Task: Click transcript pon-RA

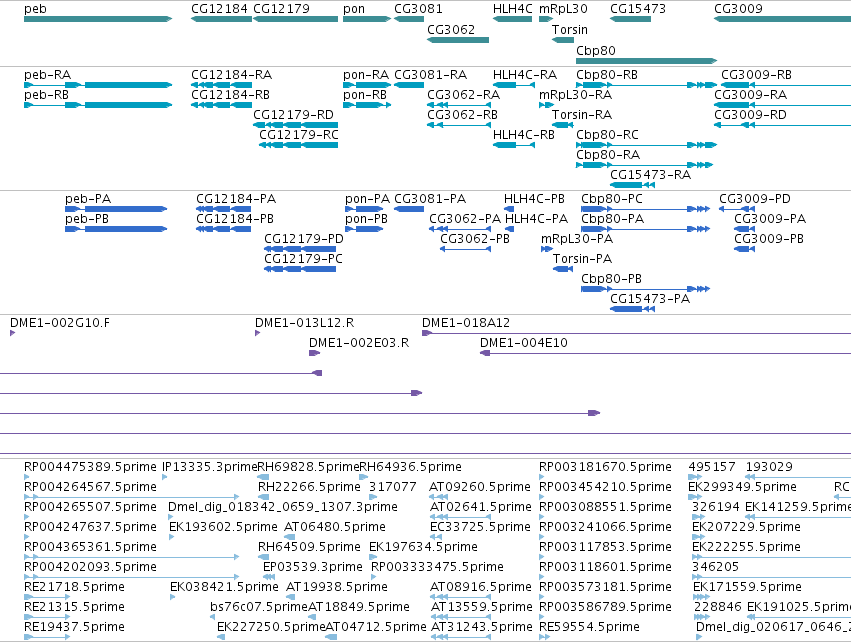Action: point(366,74)
